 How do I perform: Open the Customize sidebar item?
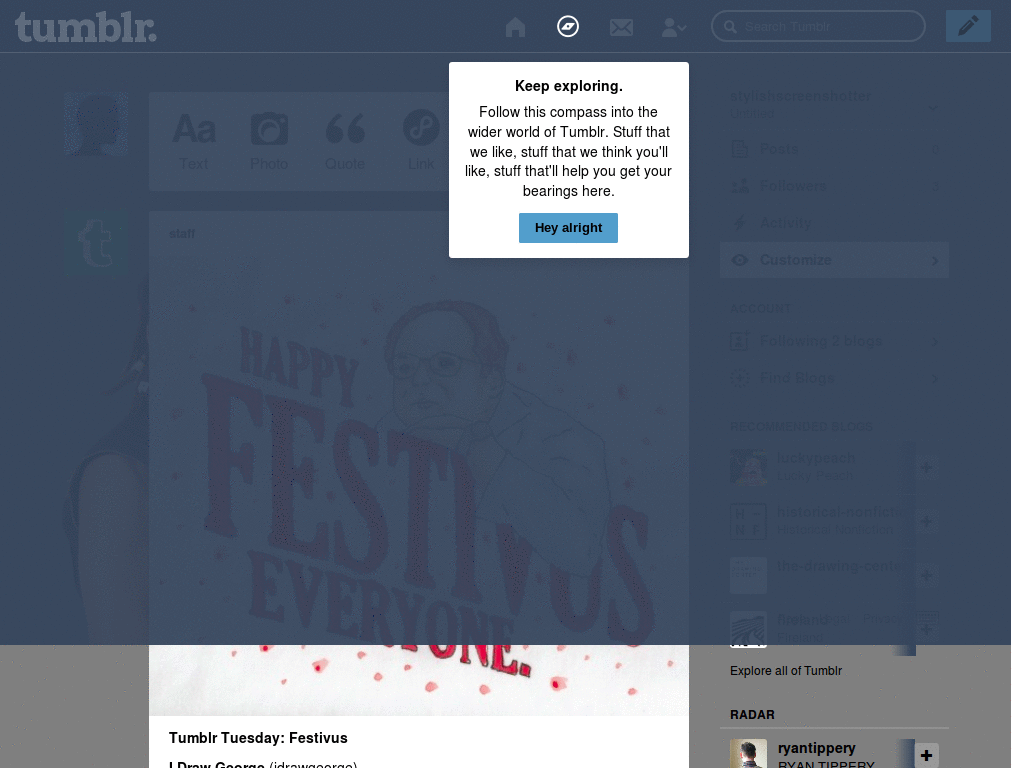click(x=834, y=260)
